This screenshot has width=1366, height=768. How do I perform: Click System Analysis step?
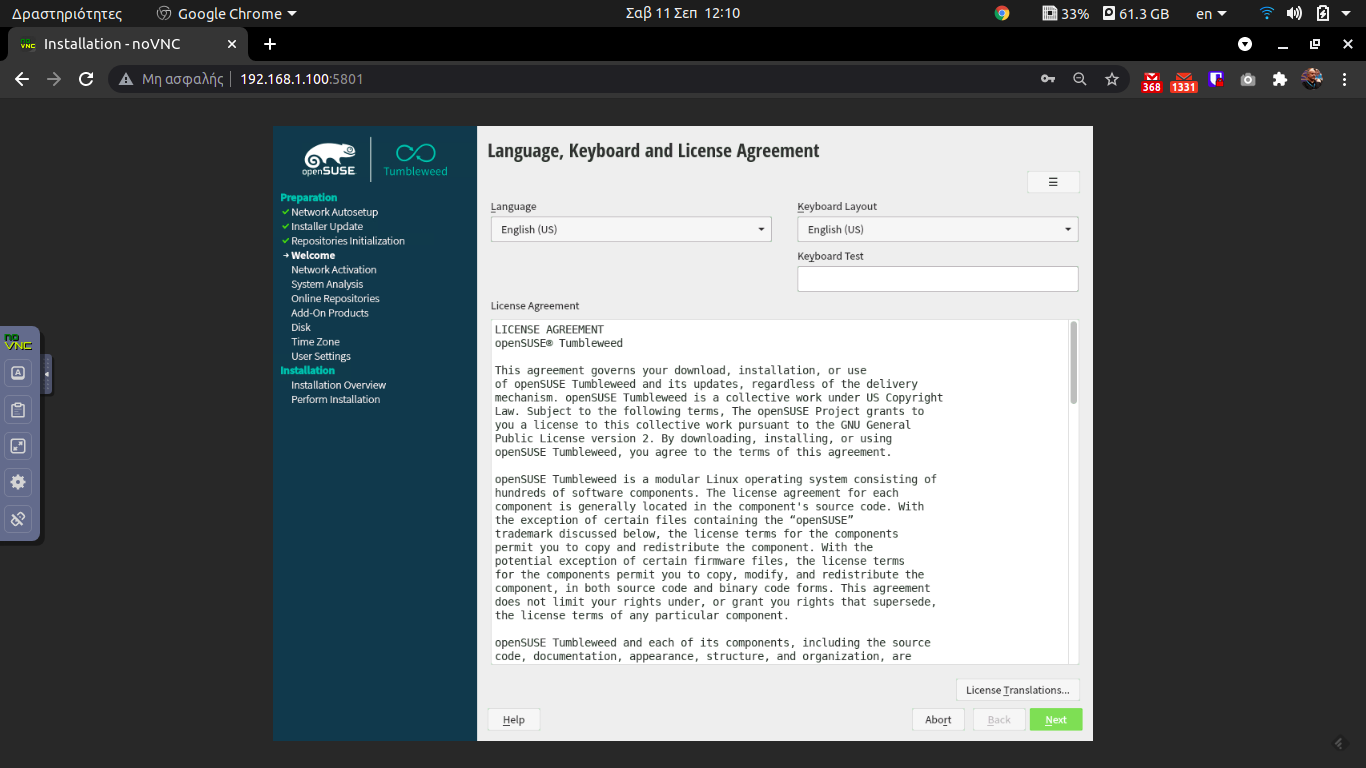[327, 285]
